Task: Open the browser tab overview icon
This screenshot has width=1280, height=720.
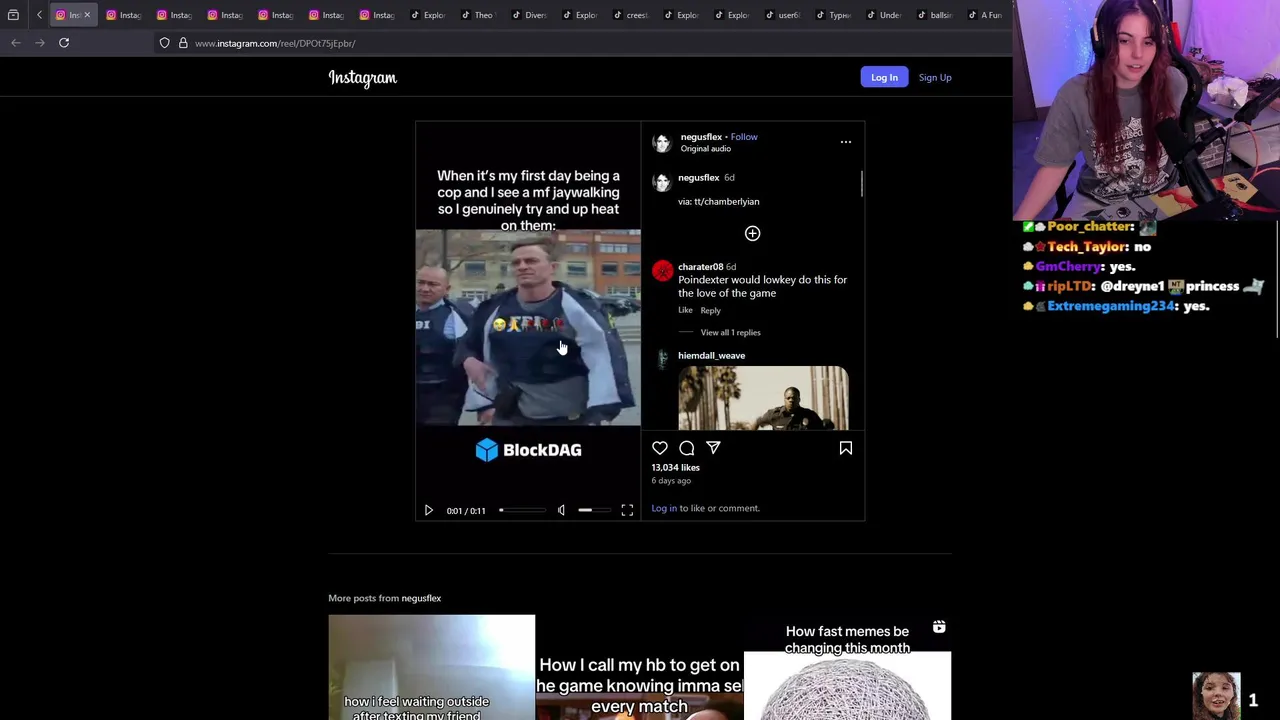Action: coord(13,15)
